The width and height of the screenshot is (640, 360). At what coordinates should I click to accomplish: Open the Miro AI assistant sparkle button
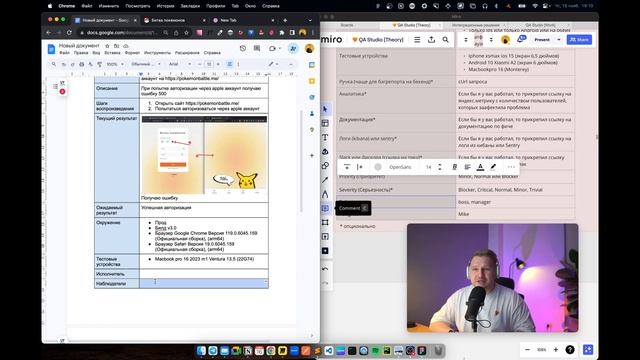(588, 349)
